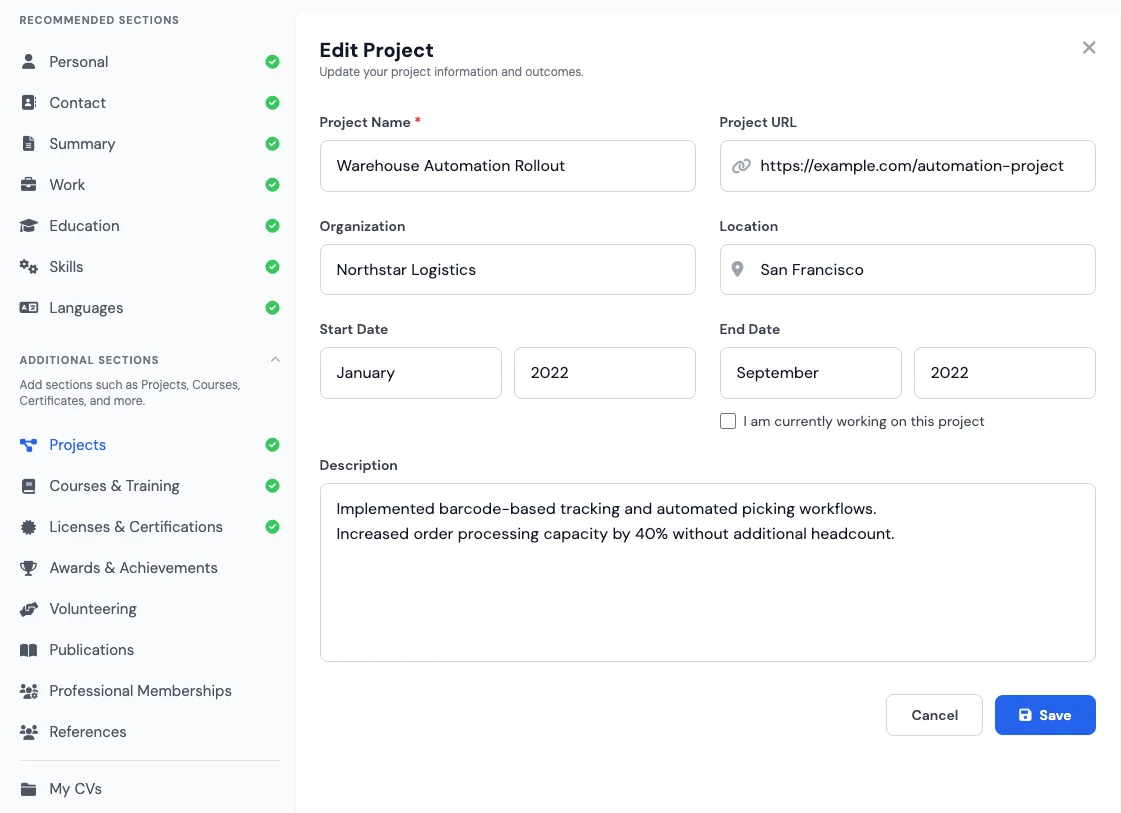Screen dimensions: 1121x813
Task: Open the Start Date month dropdown (January)
Action: pyautogui.click(x=410, y=373)
